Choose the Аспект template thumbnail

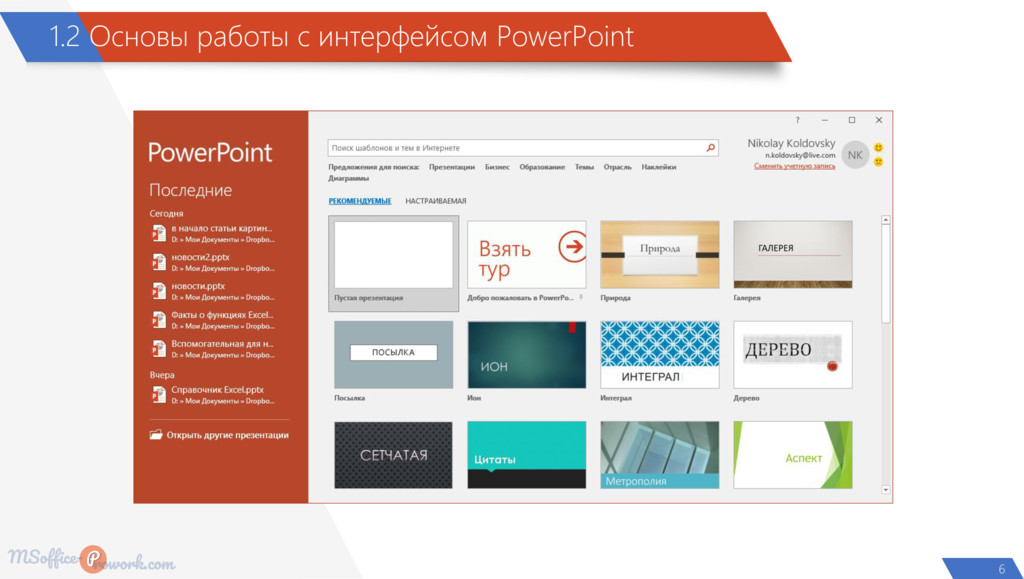tap(793, 455)
